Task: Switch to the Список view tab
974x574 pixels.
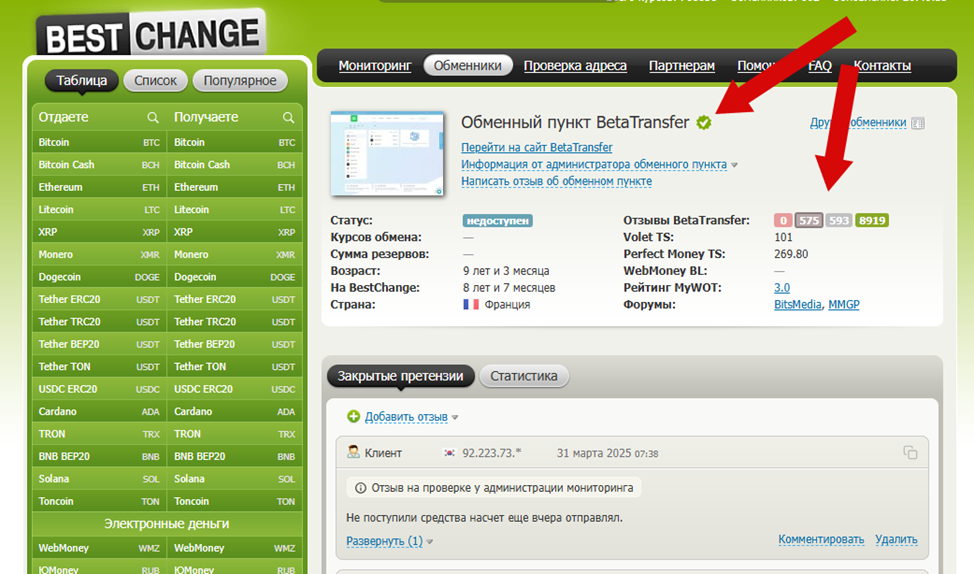Action: [x=155, y=80]
